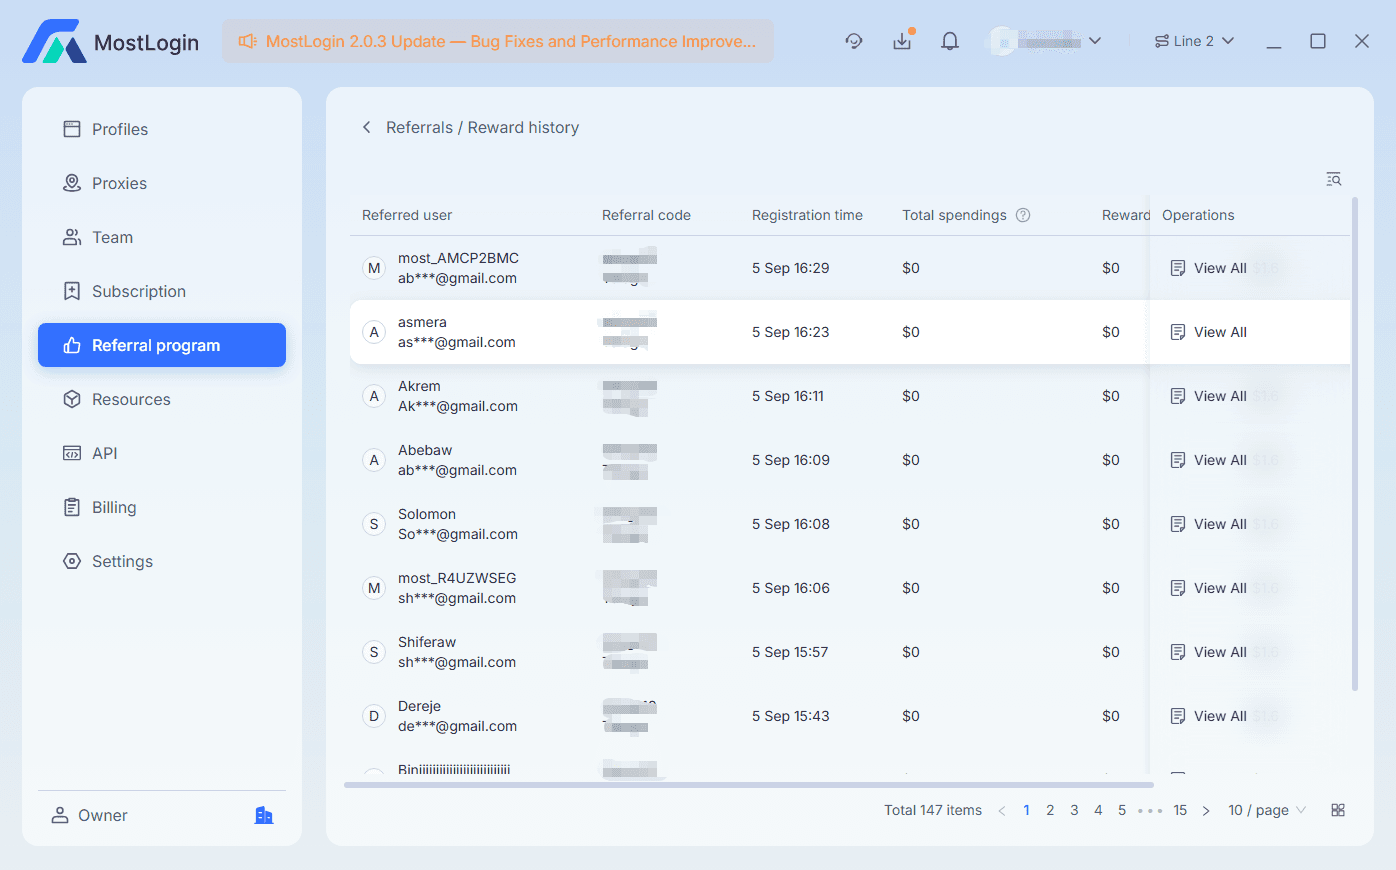Click the building icon next to Owner

point(264,815)
